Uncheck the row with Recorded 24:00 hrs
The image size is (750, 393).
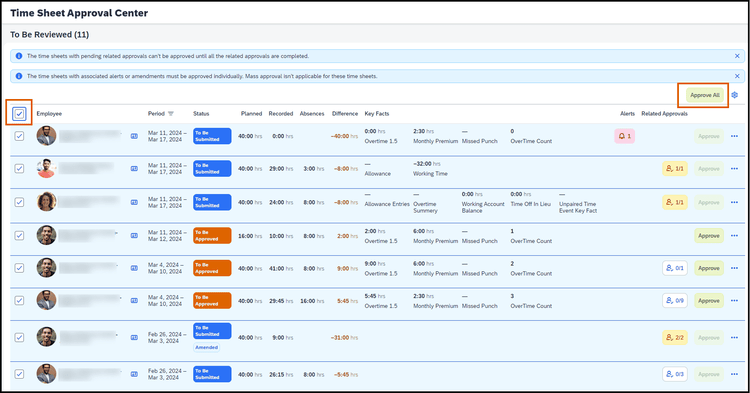[19, 202]
